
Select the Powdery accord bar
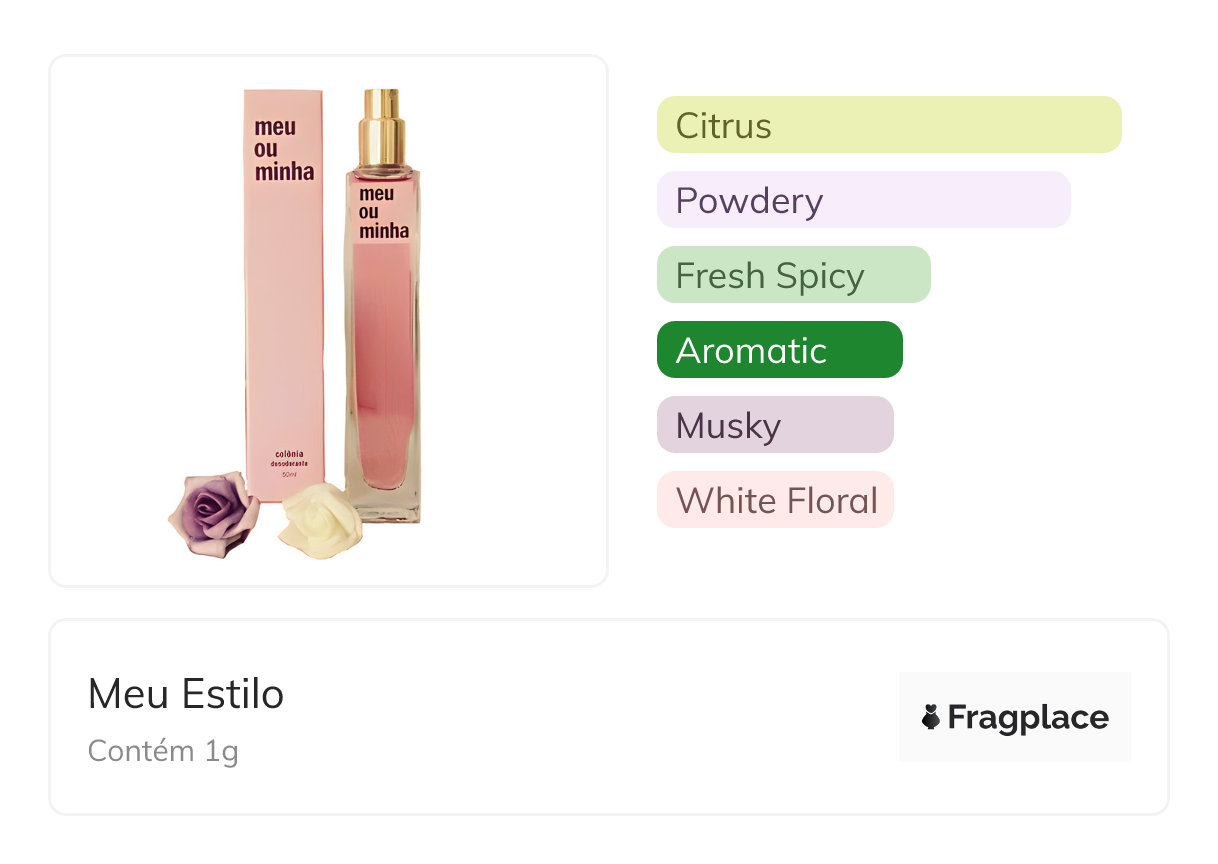863,200
